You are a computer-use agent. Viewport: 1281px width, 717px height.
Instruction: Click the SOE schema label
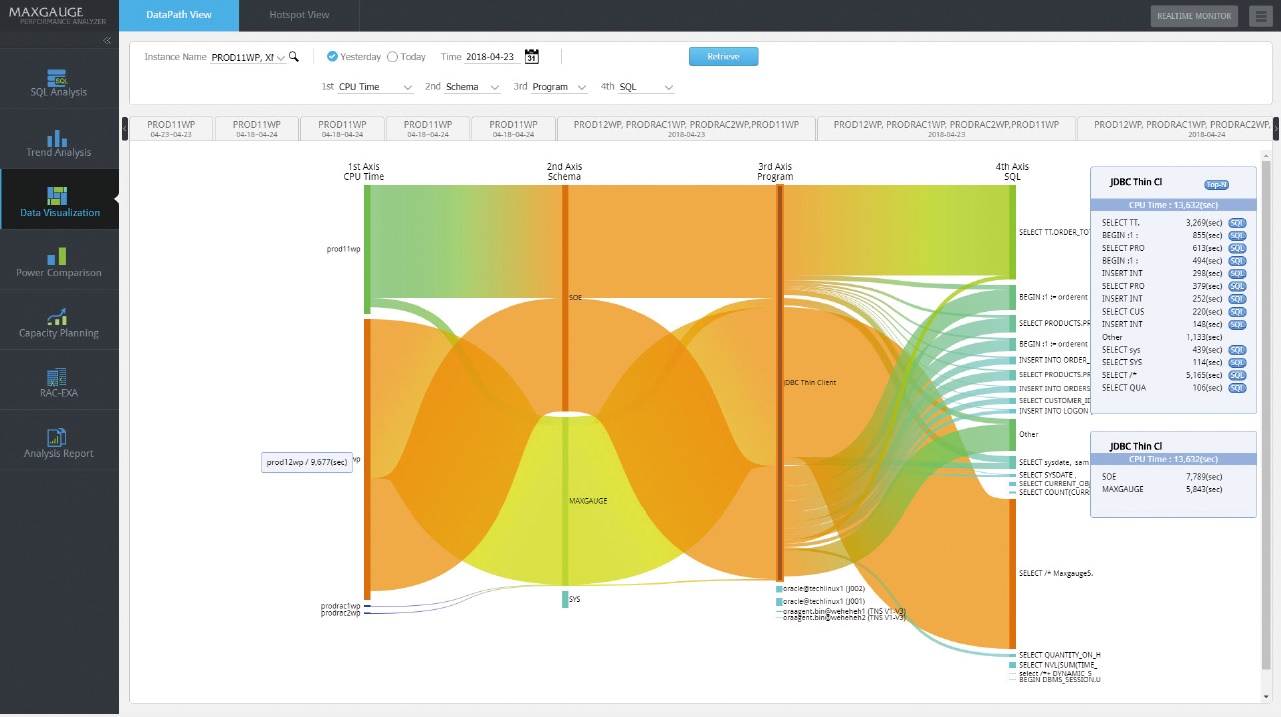click(575, 297)
